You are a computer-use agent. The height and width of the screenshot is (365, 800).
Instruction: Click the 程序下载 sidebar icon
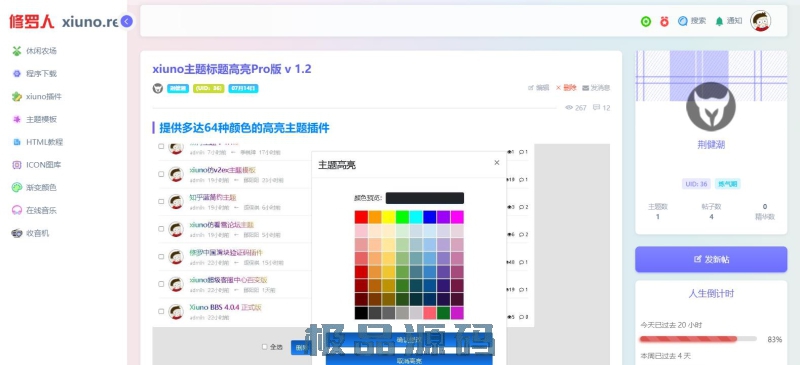[x=17, y=74]
